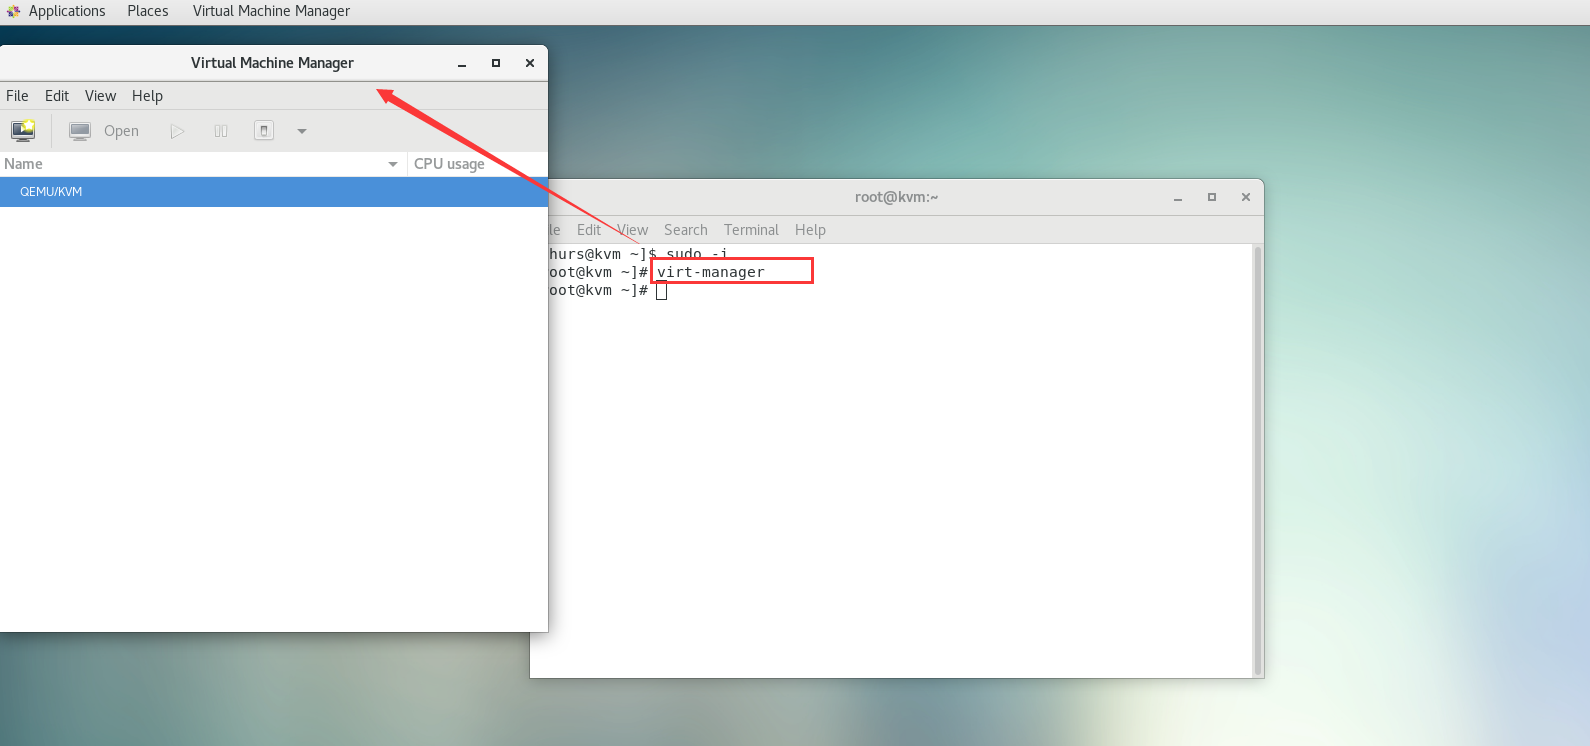Close the Virtual Machine Manager window
This screenshot has width=1590, height=746.
coord(530,63)
